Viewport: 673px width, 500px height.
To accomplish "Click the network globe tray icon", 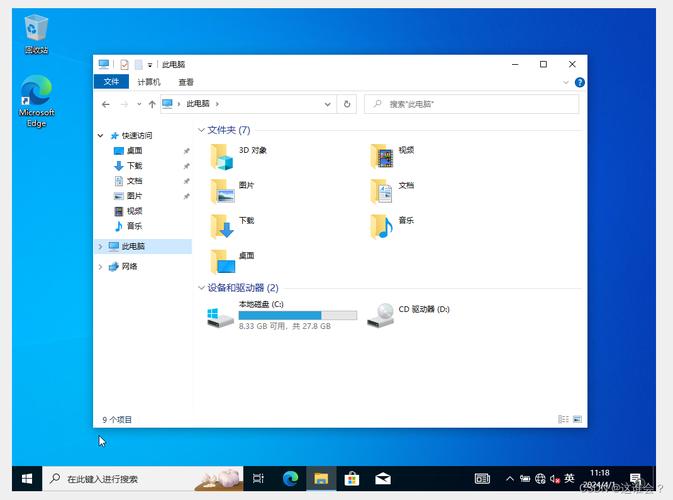I will point(540,479).
